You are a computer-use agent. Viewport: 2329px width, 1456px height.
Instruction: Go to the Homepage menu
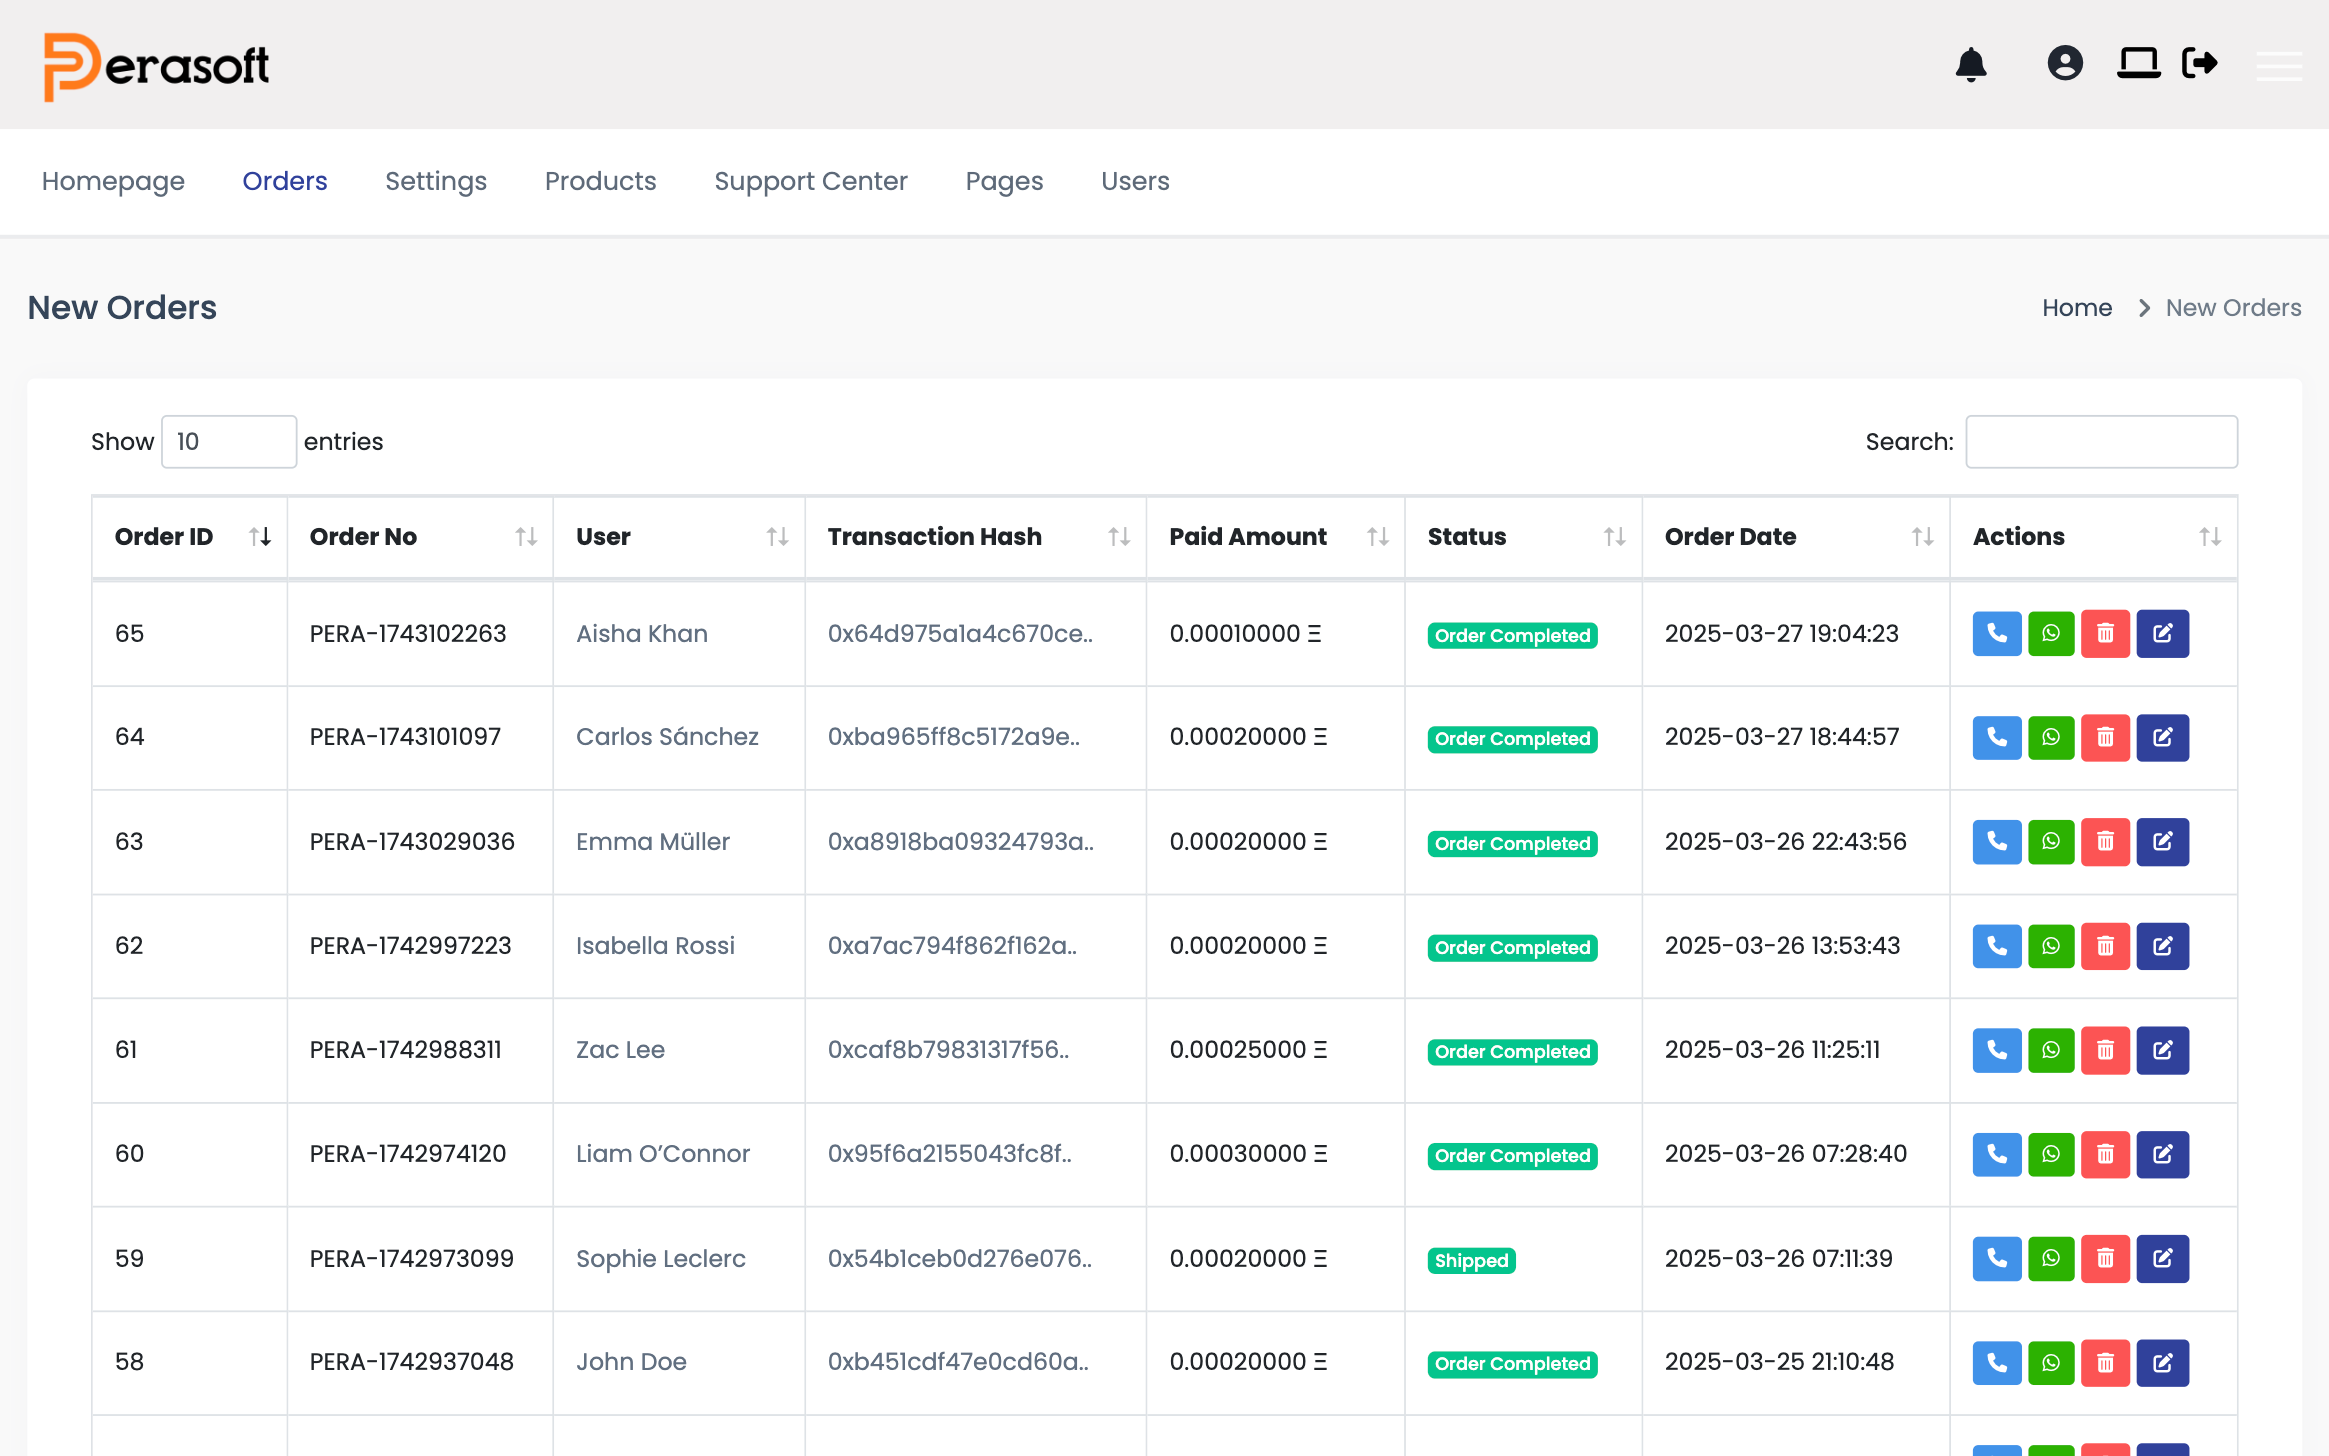[x=113, y=181]
